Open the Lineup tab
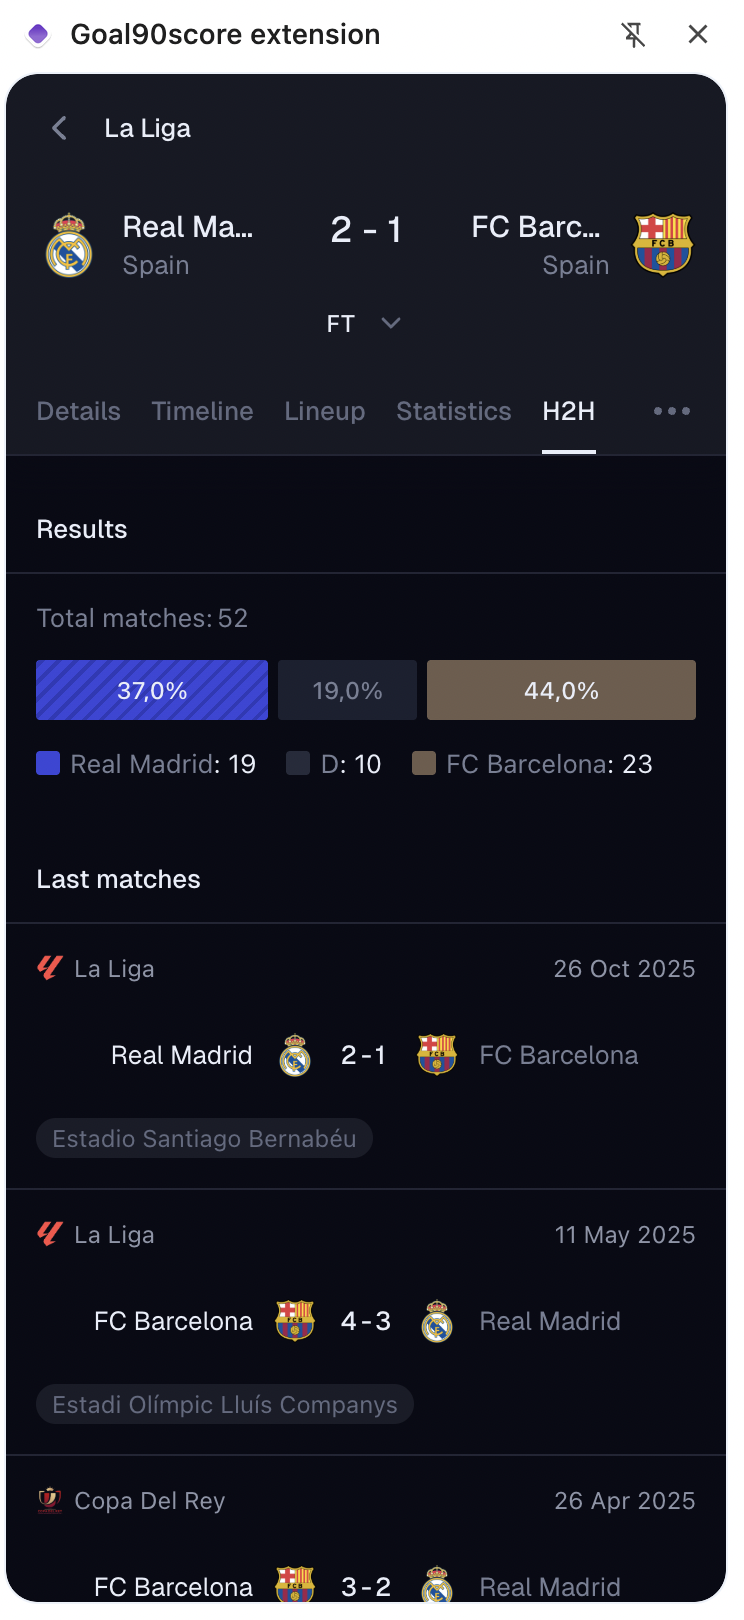Screen dimensions: 744x1620 pyautogui.click(x=324, y=411)
